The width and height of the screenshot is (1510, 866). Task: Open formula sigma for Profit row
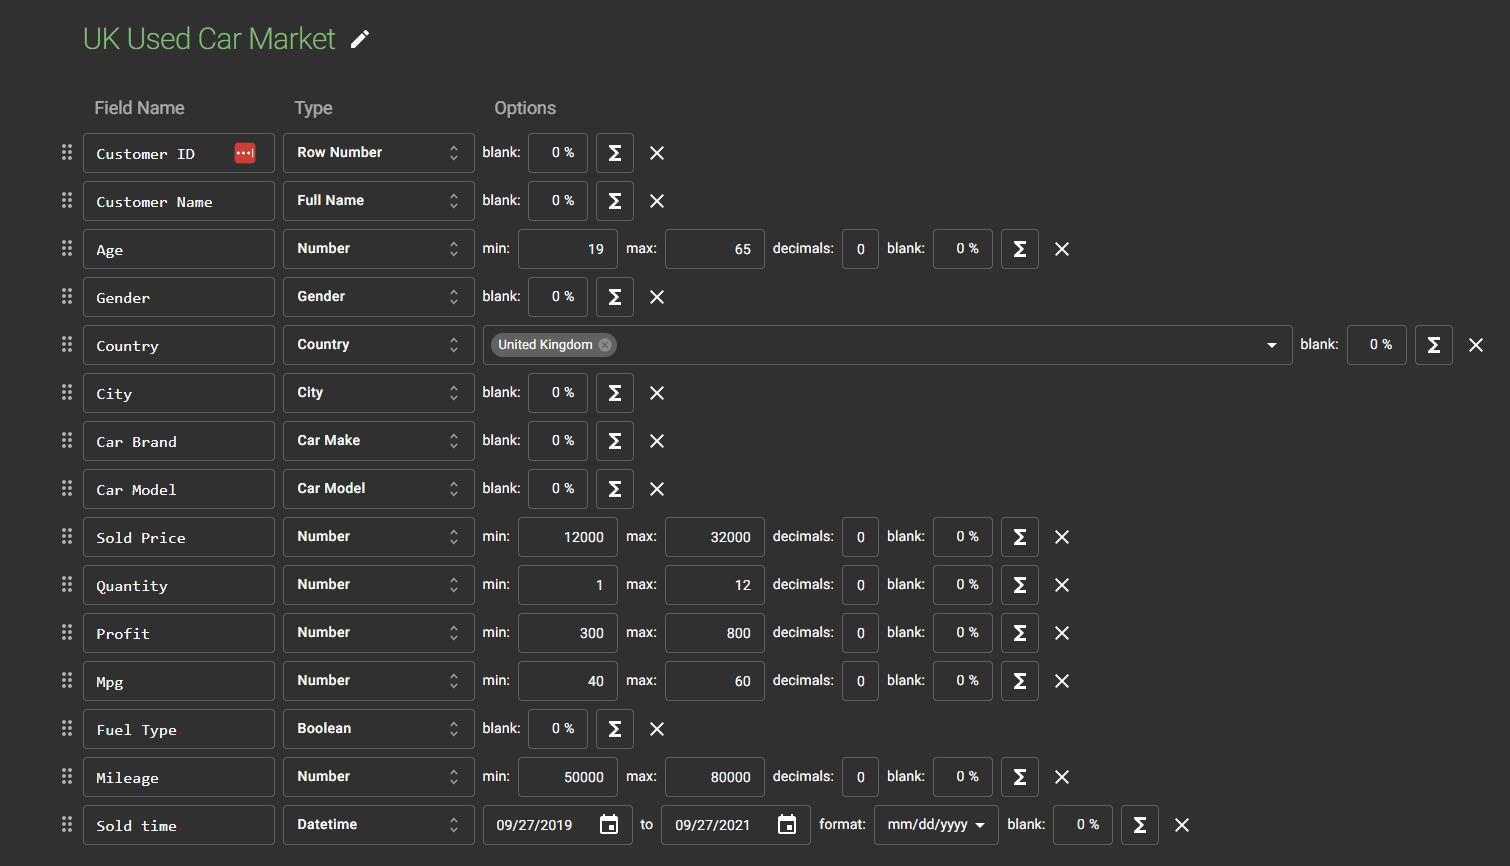pyautogui.click(x=1020, y=633)
